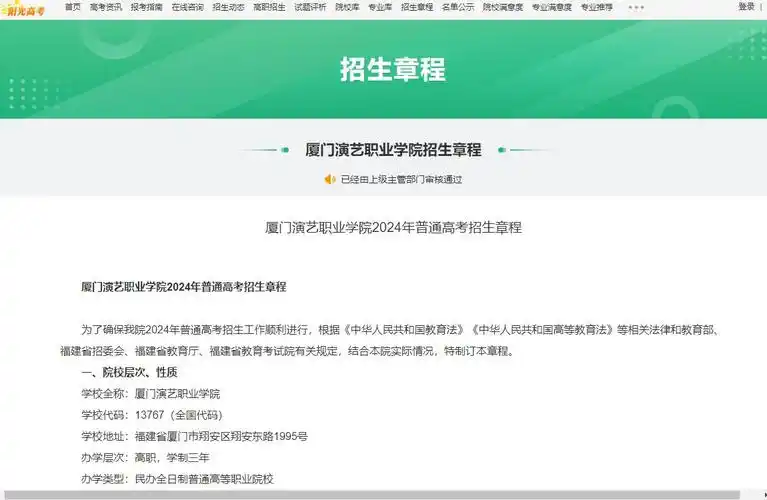Click the address line 翔安东路1995号
The image size is (767, 500).
[x=194, y=436]
